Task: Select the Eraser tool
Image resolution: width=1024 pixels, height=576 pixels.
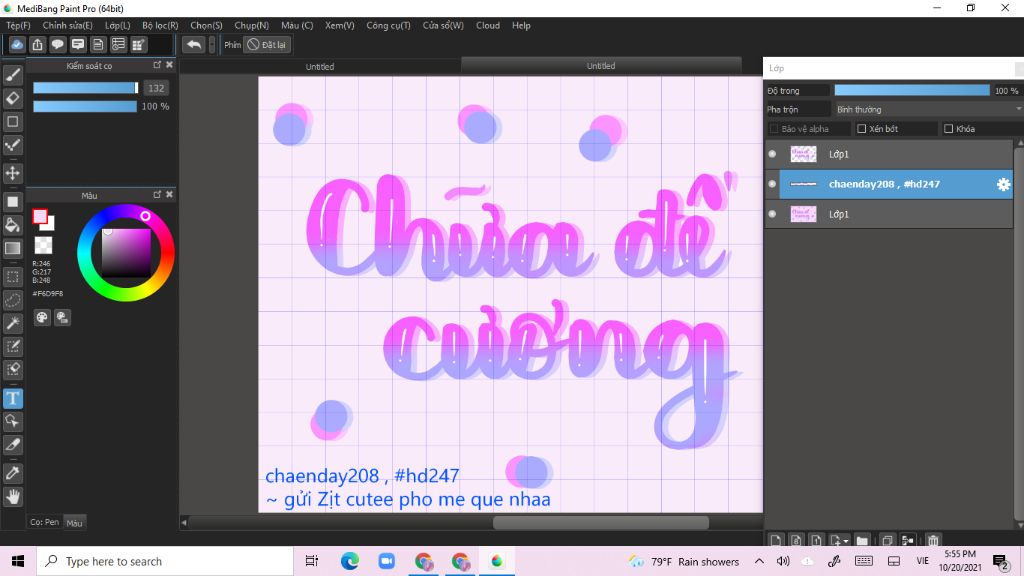Action: 12,98
